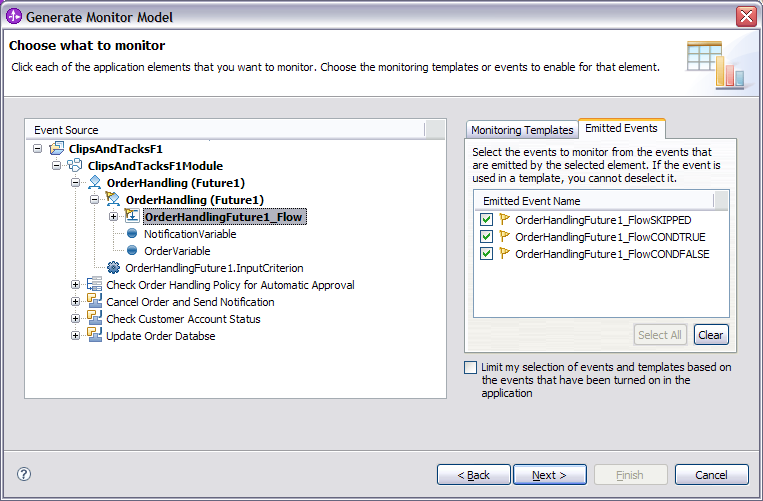
Task: Click the flag icon beside OrderHandlingFuture1_FlowCONDTRUE
Action: (504, 236)
